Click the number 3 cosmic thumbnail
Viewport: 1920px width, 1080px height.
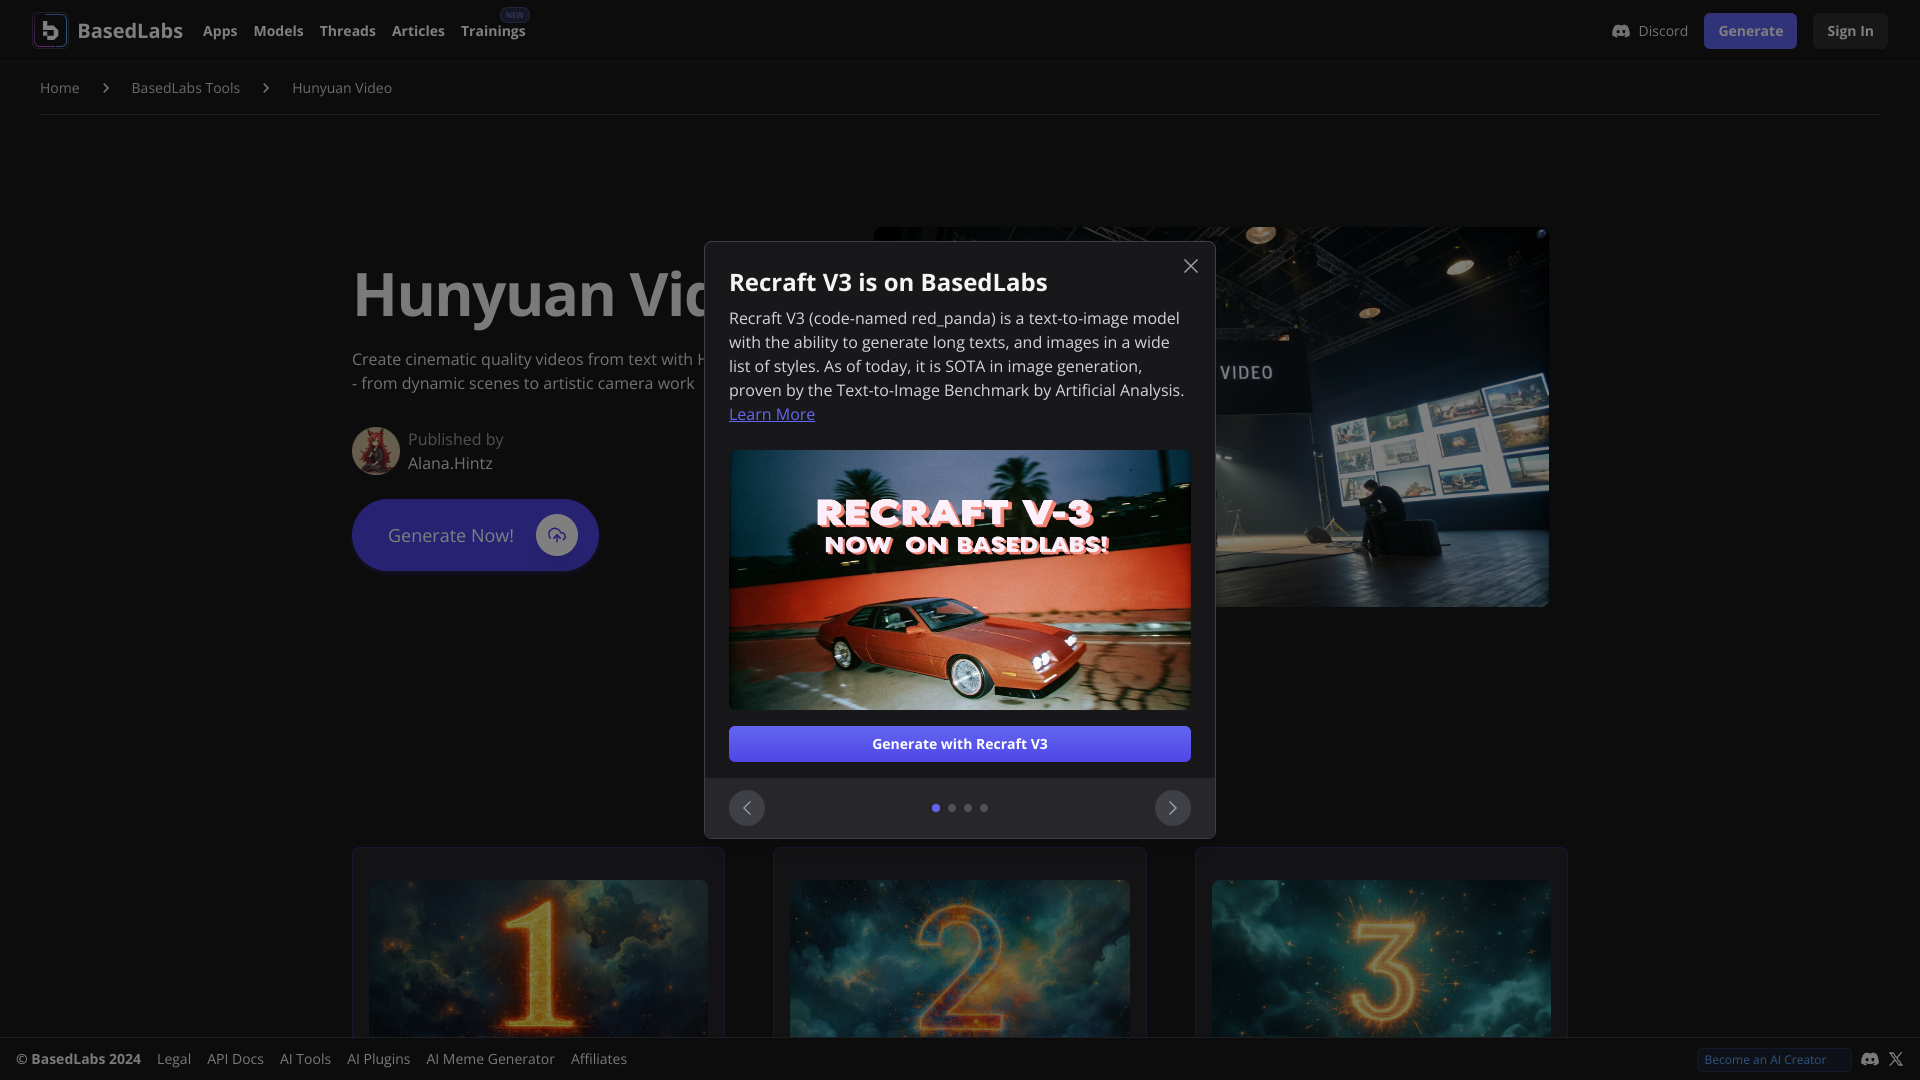tap(1381, 958)
